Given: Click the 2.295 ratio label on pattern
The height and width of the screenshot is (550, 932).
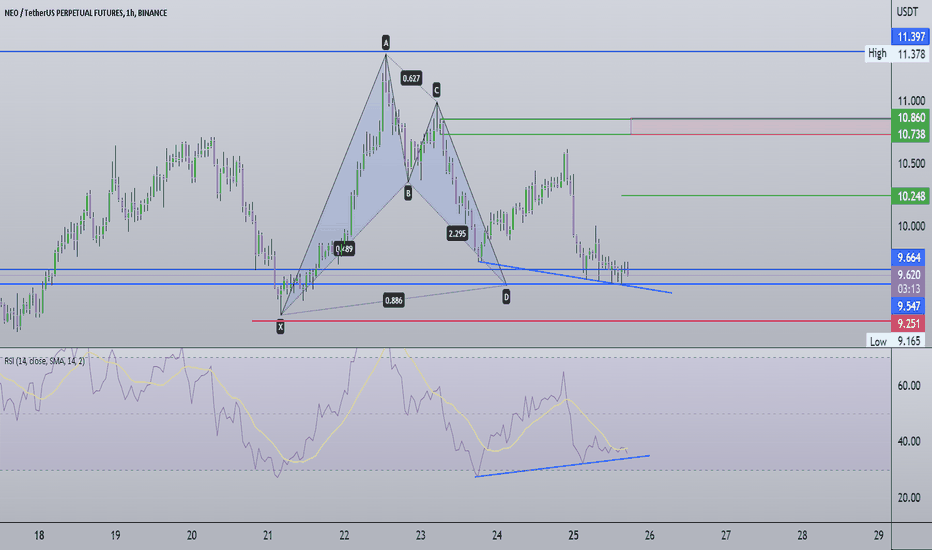Looking at the screenshot, I should 457,234.
